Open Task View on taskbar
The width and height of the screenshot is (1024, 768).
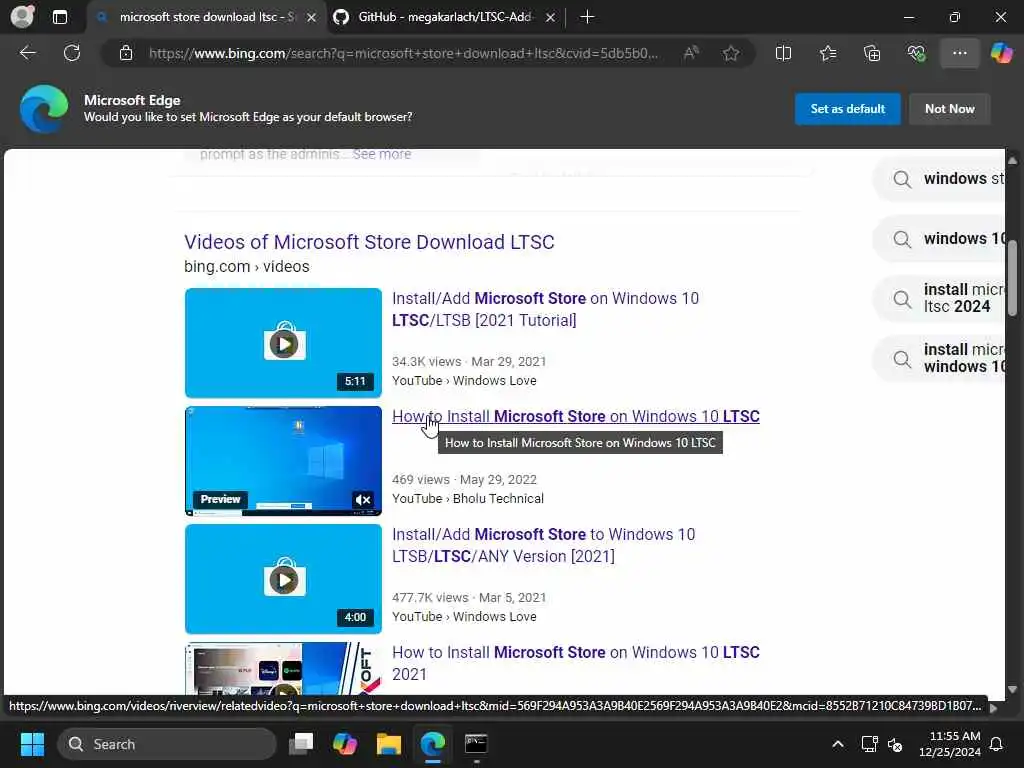click(301, 744)
